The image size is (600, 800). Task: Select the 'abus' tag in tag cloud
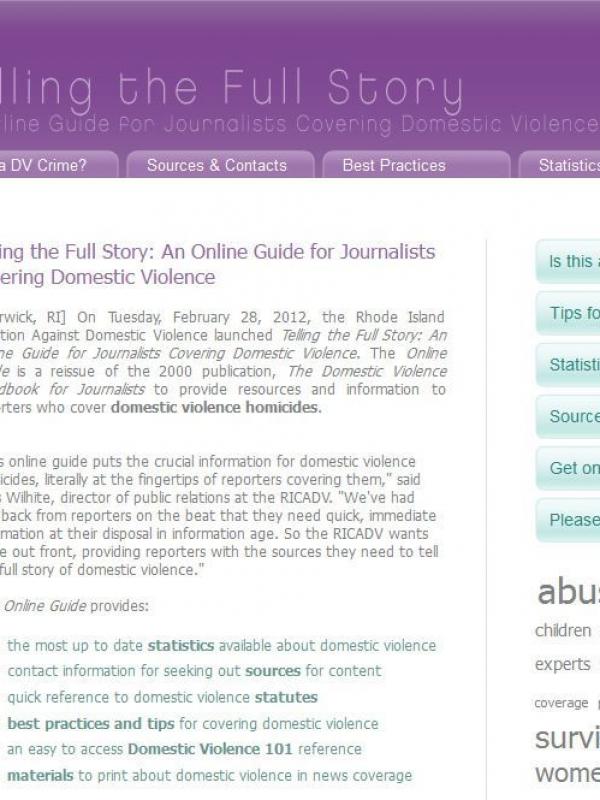point(568,591)
